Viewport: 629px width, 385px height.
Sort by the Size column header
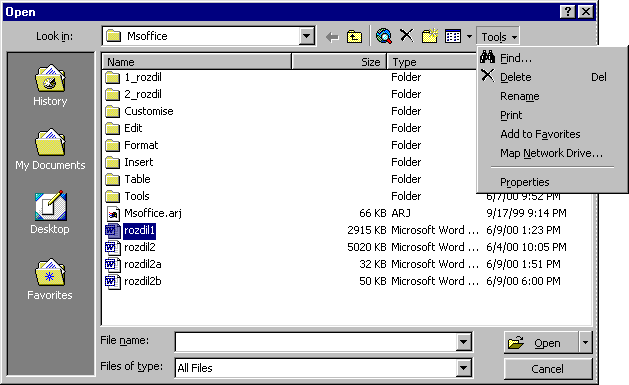coord(339,62)
